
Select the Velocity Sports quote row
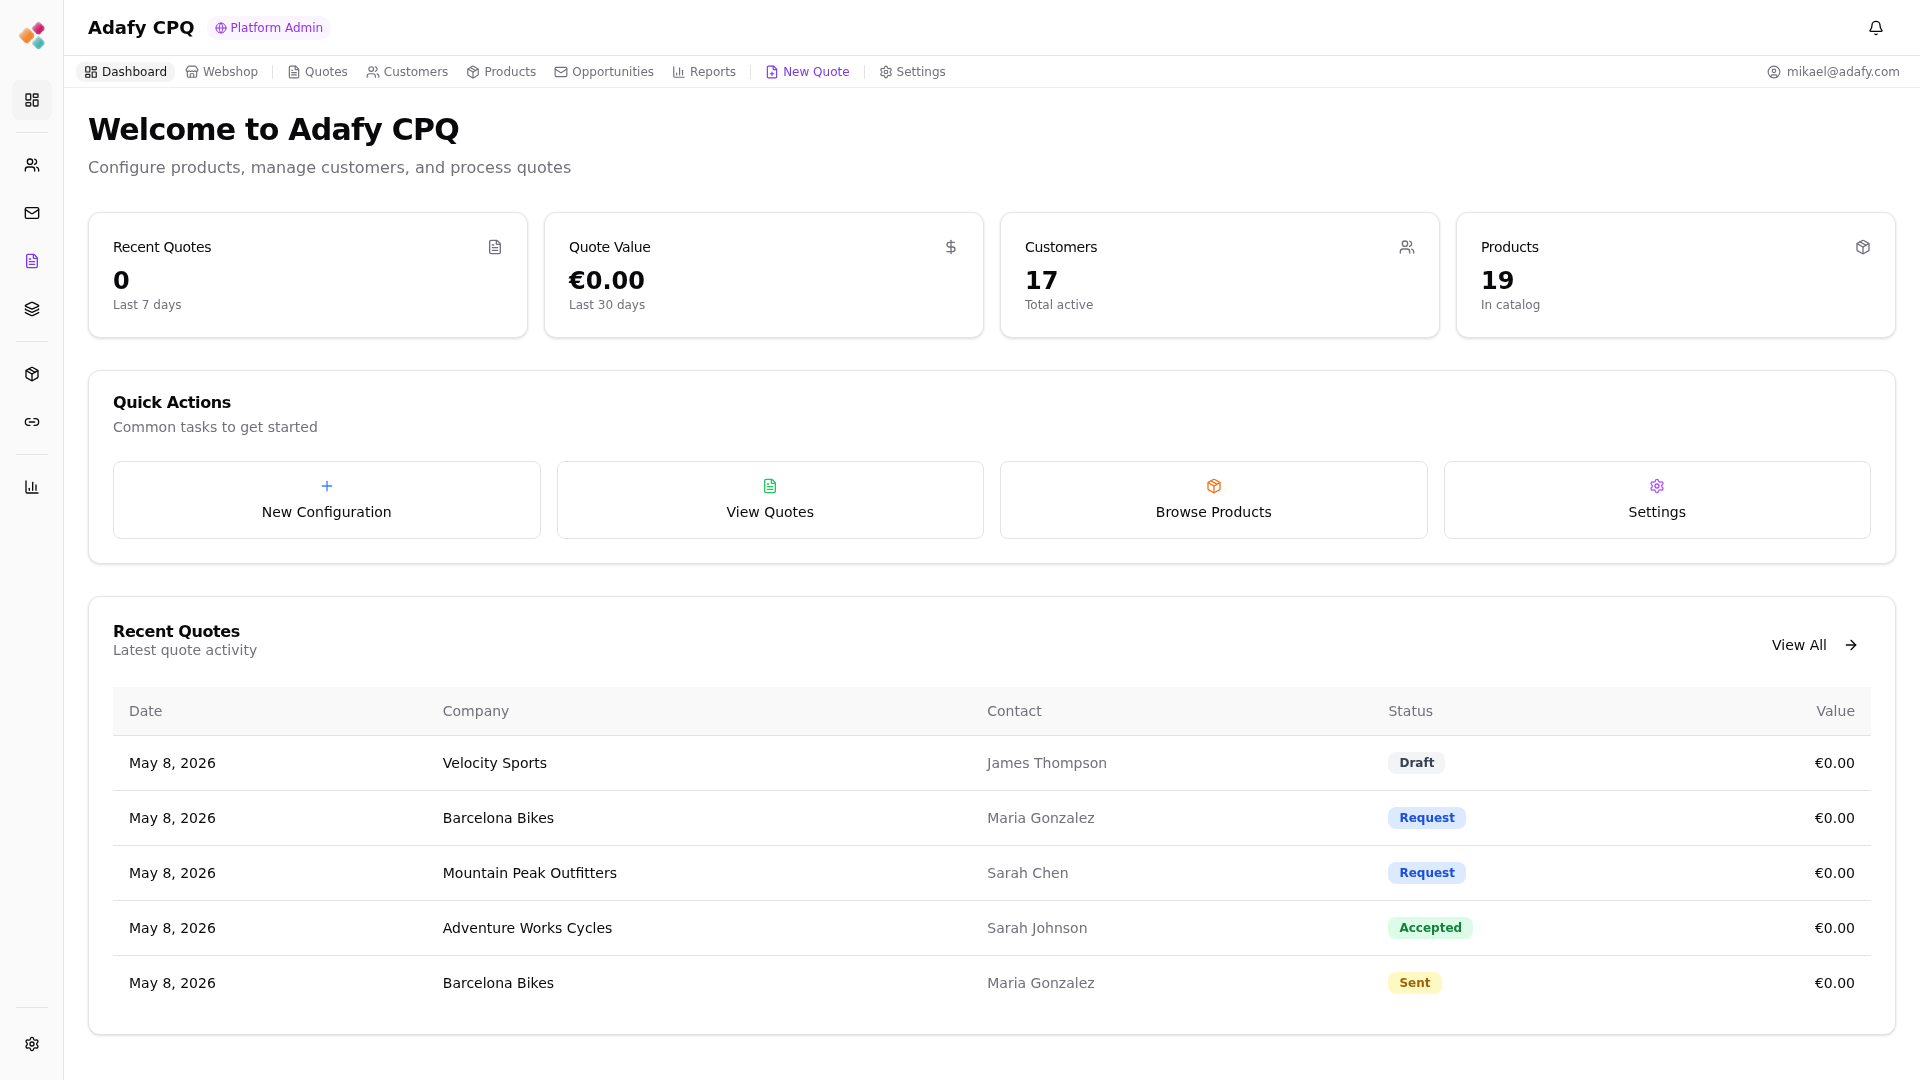[992, 763]
